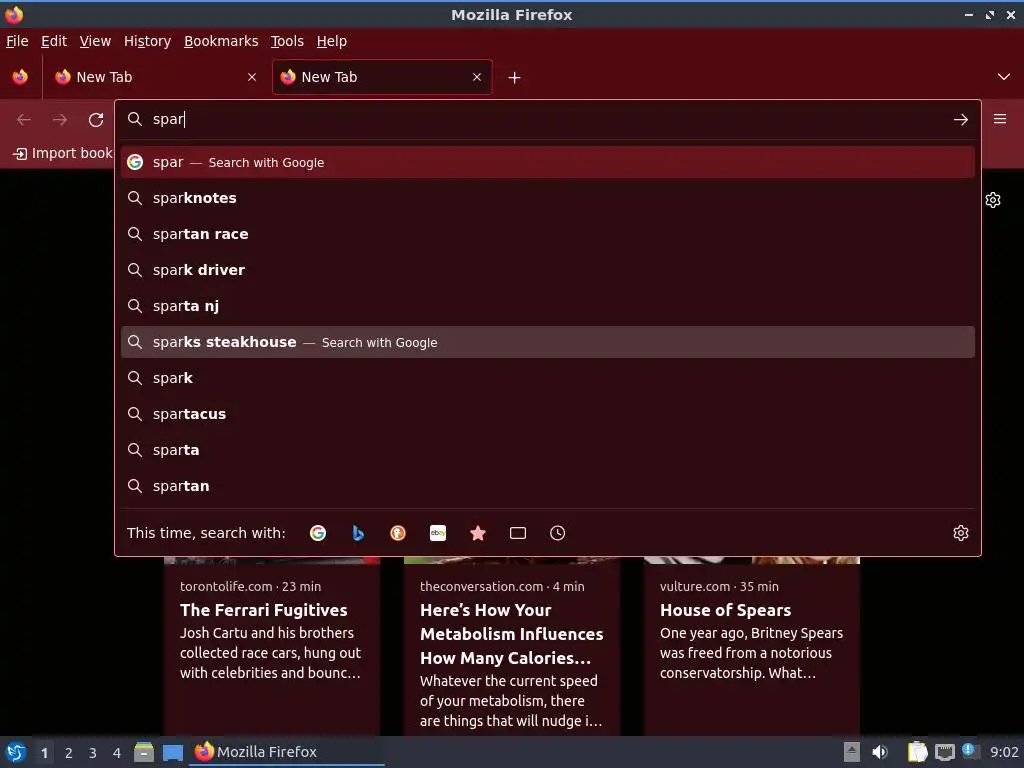This screenshot has height=768, width=1024.
Task: Open the File menu
Action: coord(17,41)
